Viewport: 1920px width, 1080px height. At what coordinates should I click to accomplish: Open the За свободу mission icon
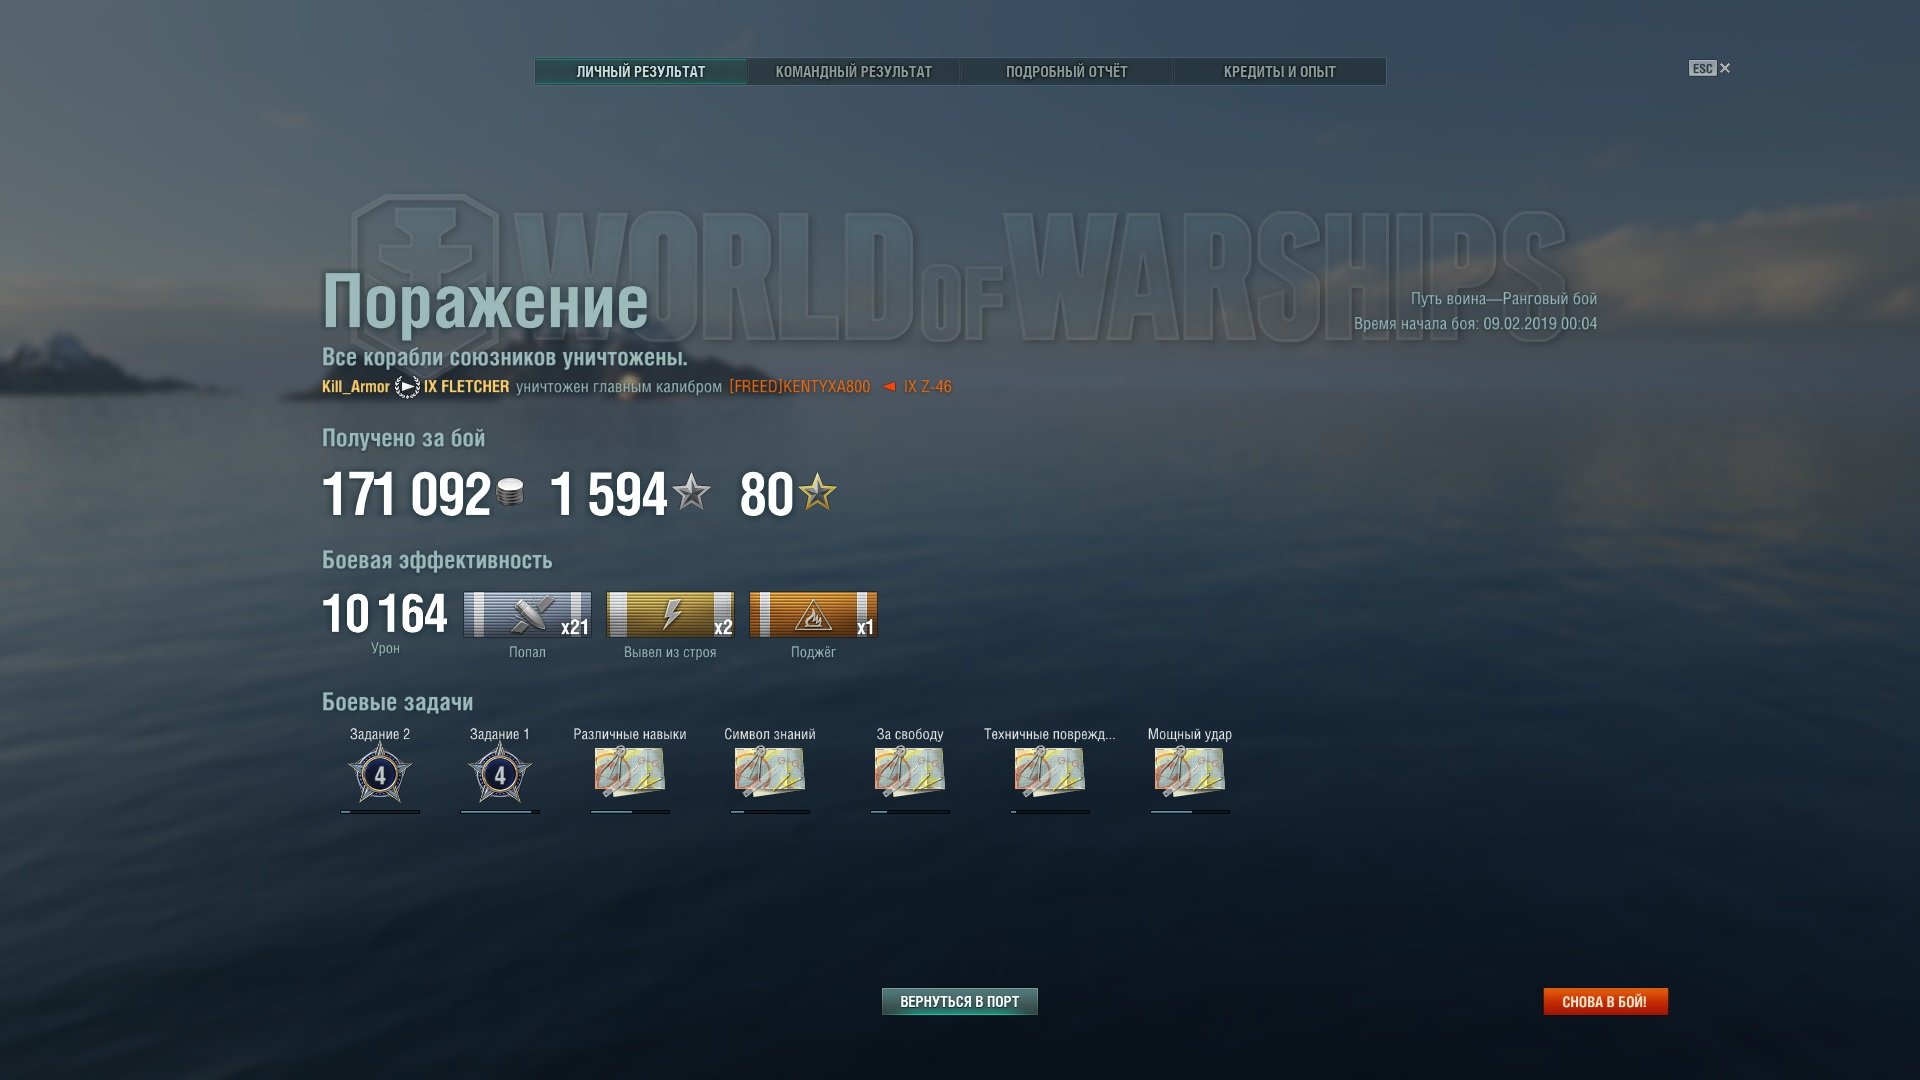point(910,772)
